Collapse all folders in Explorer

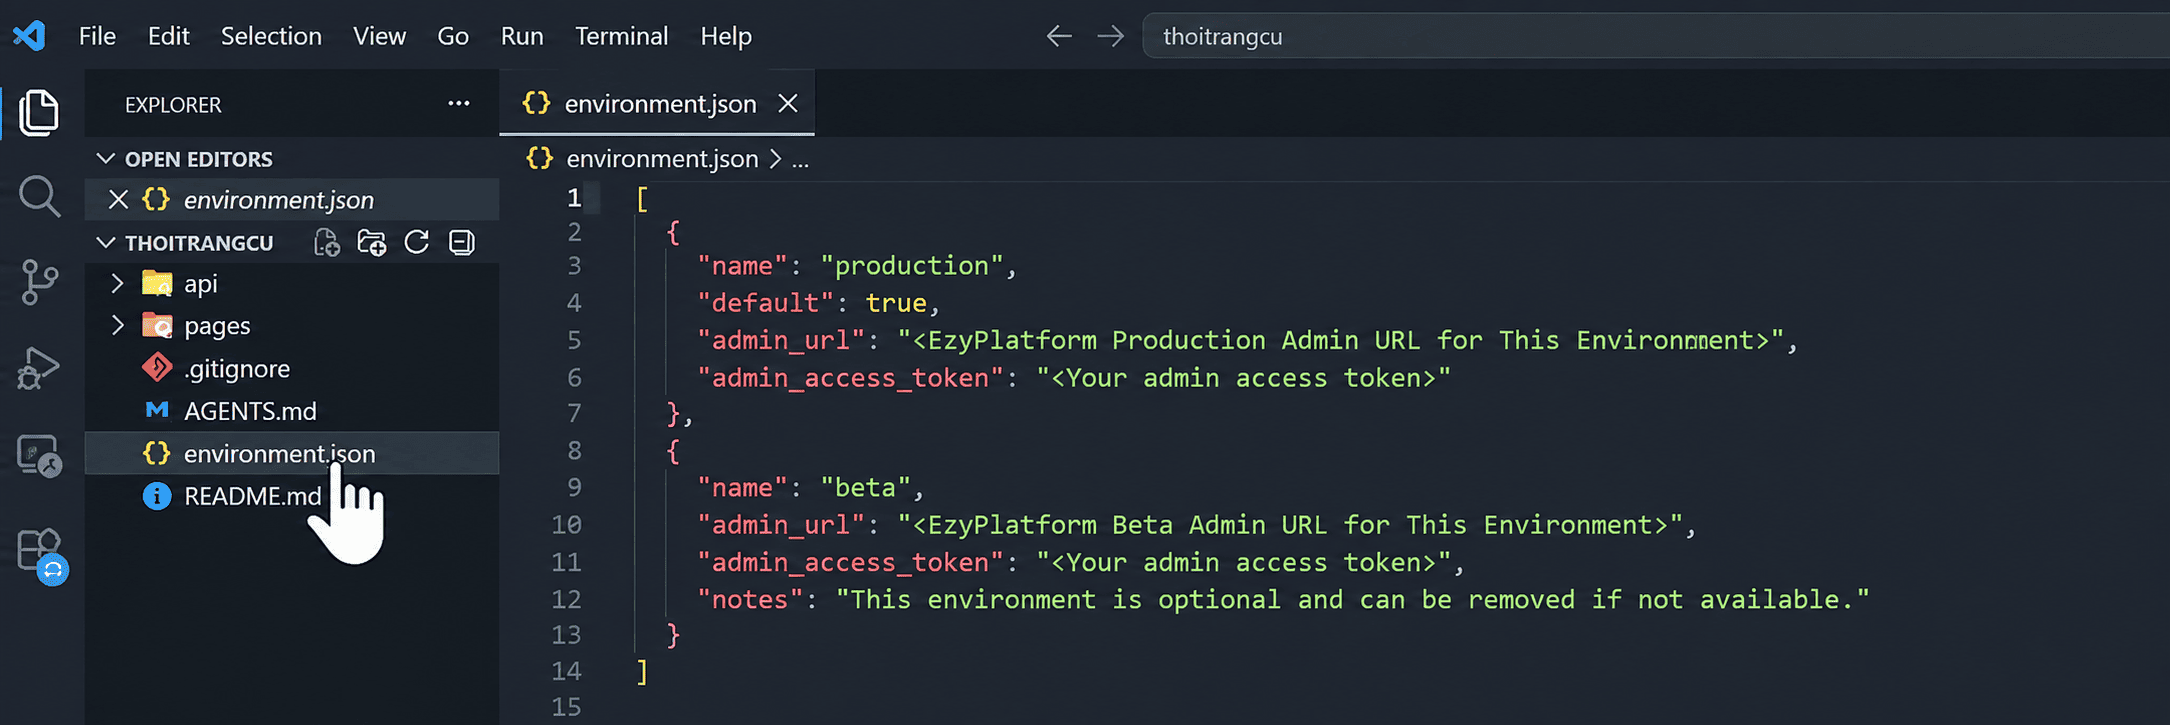[462, 243]
